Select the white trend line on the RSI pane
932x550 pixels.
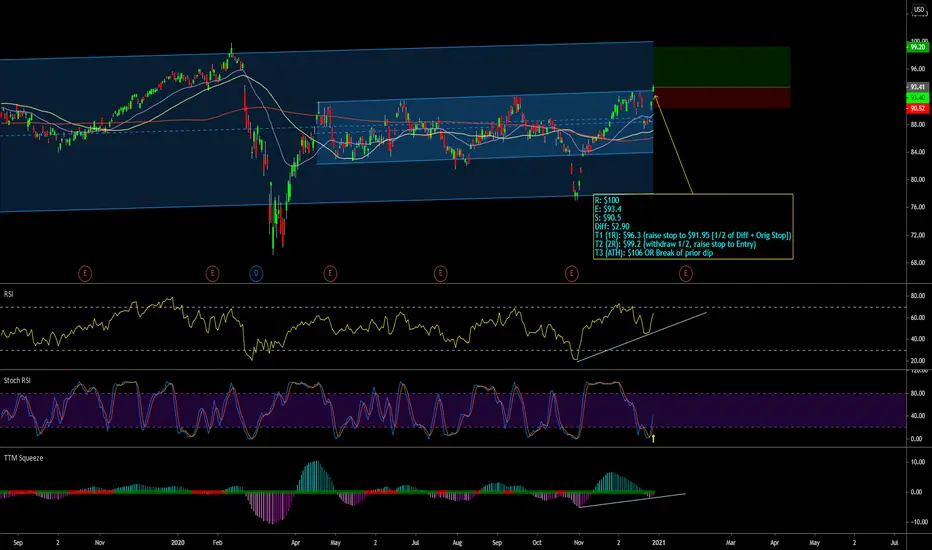click(x=641, y=337)
